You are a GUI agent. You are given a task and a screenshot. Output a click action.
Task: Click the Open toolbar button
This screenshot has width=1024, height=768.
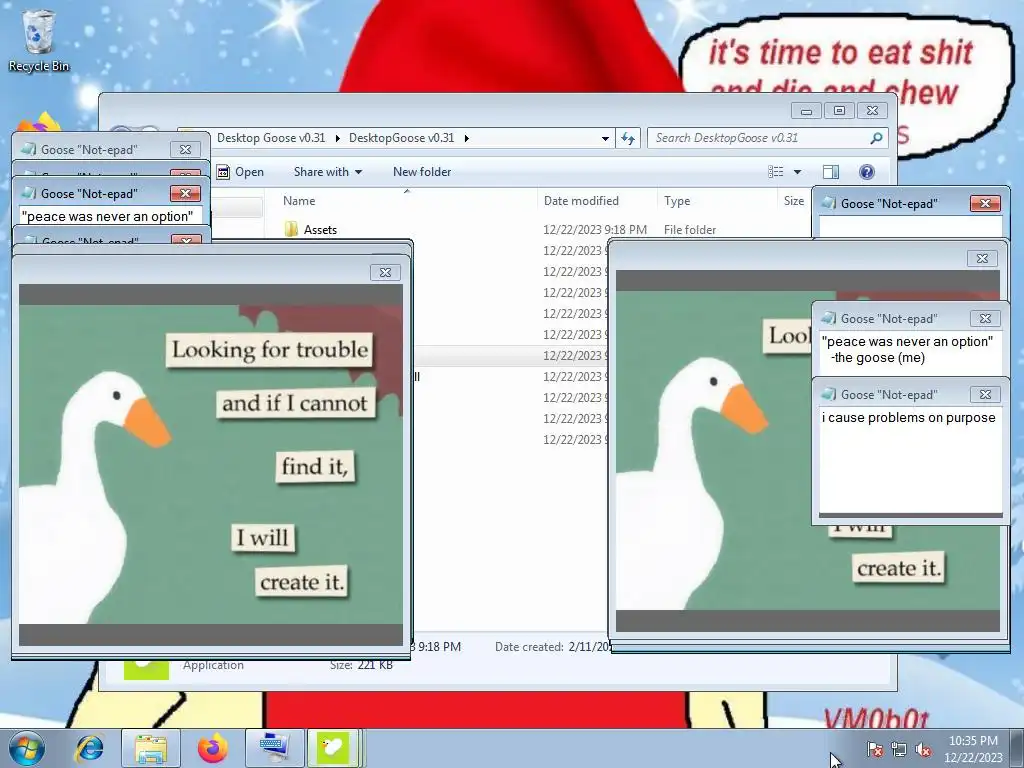(241, 172)
